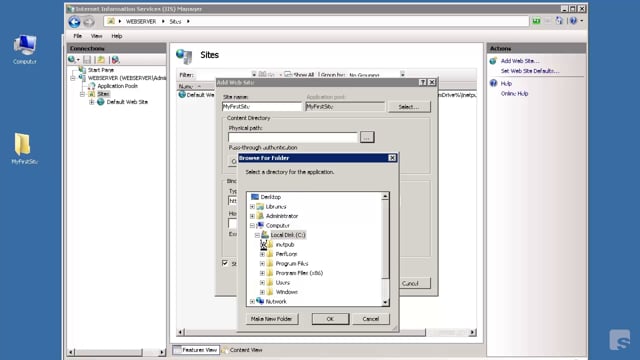The image size is (640, 360).
Task: Click the Connections save icon
Action: click(x=87, y=60)
